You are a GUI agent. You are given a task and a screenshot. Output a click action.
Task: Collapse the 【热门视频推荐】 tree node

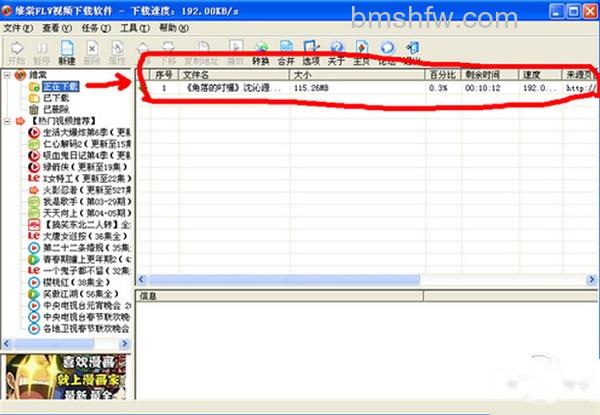7,122
